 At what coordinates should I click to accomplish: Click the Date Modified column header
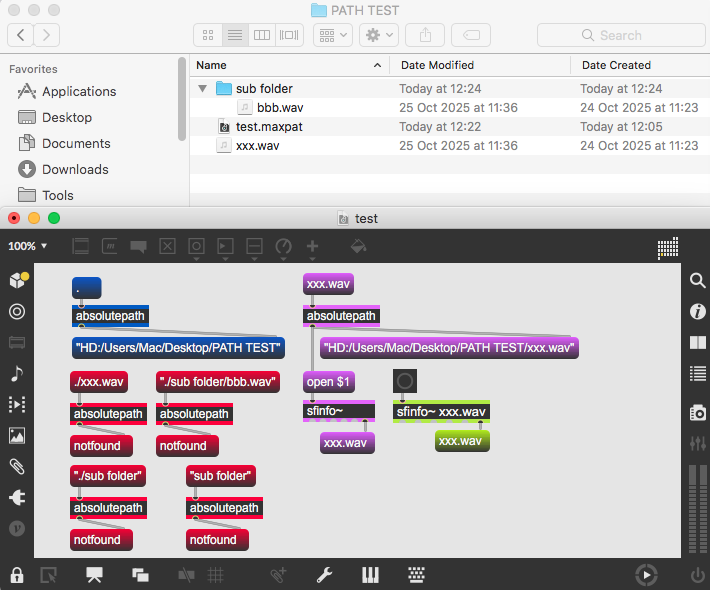click(437, 65)
